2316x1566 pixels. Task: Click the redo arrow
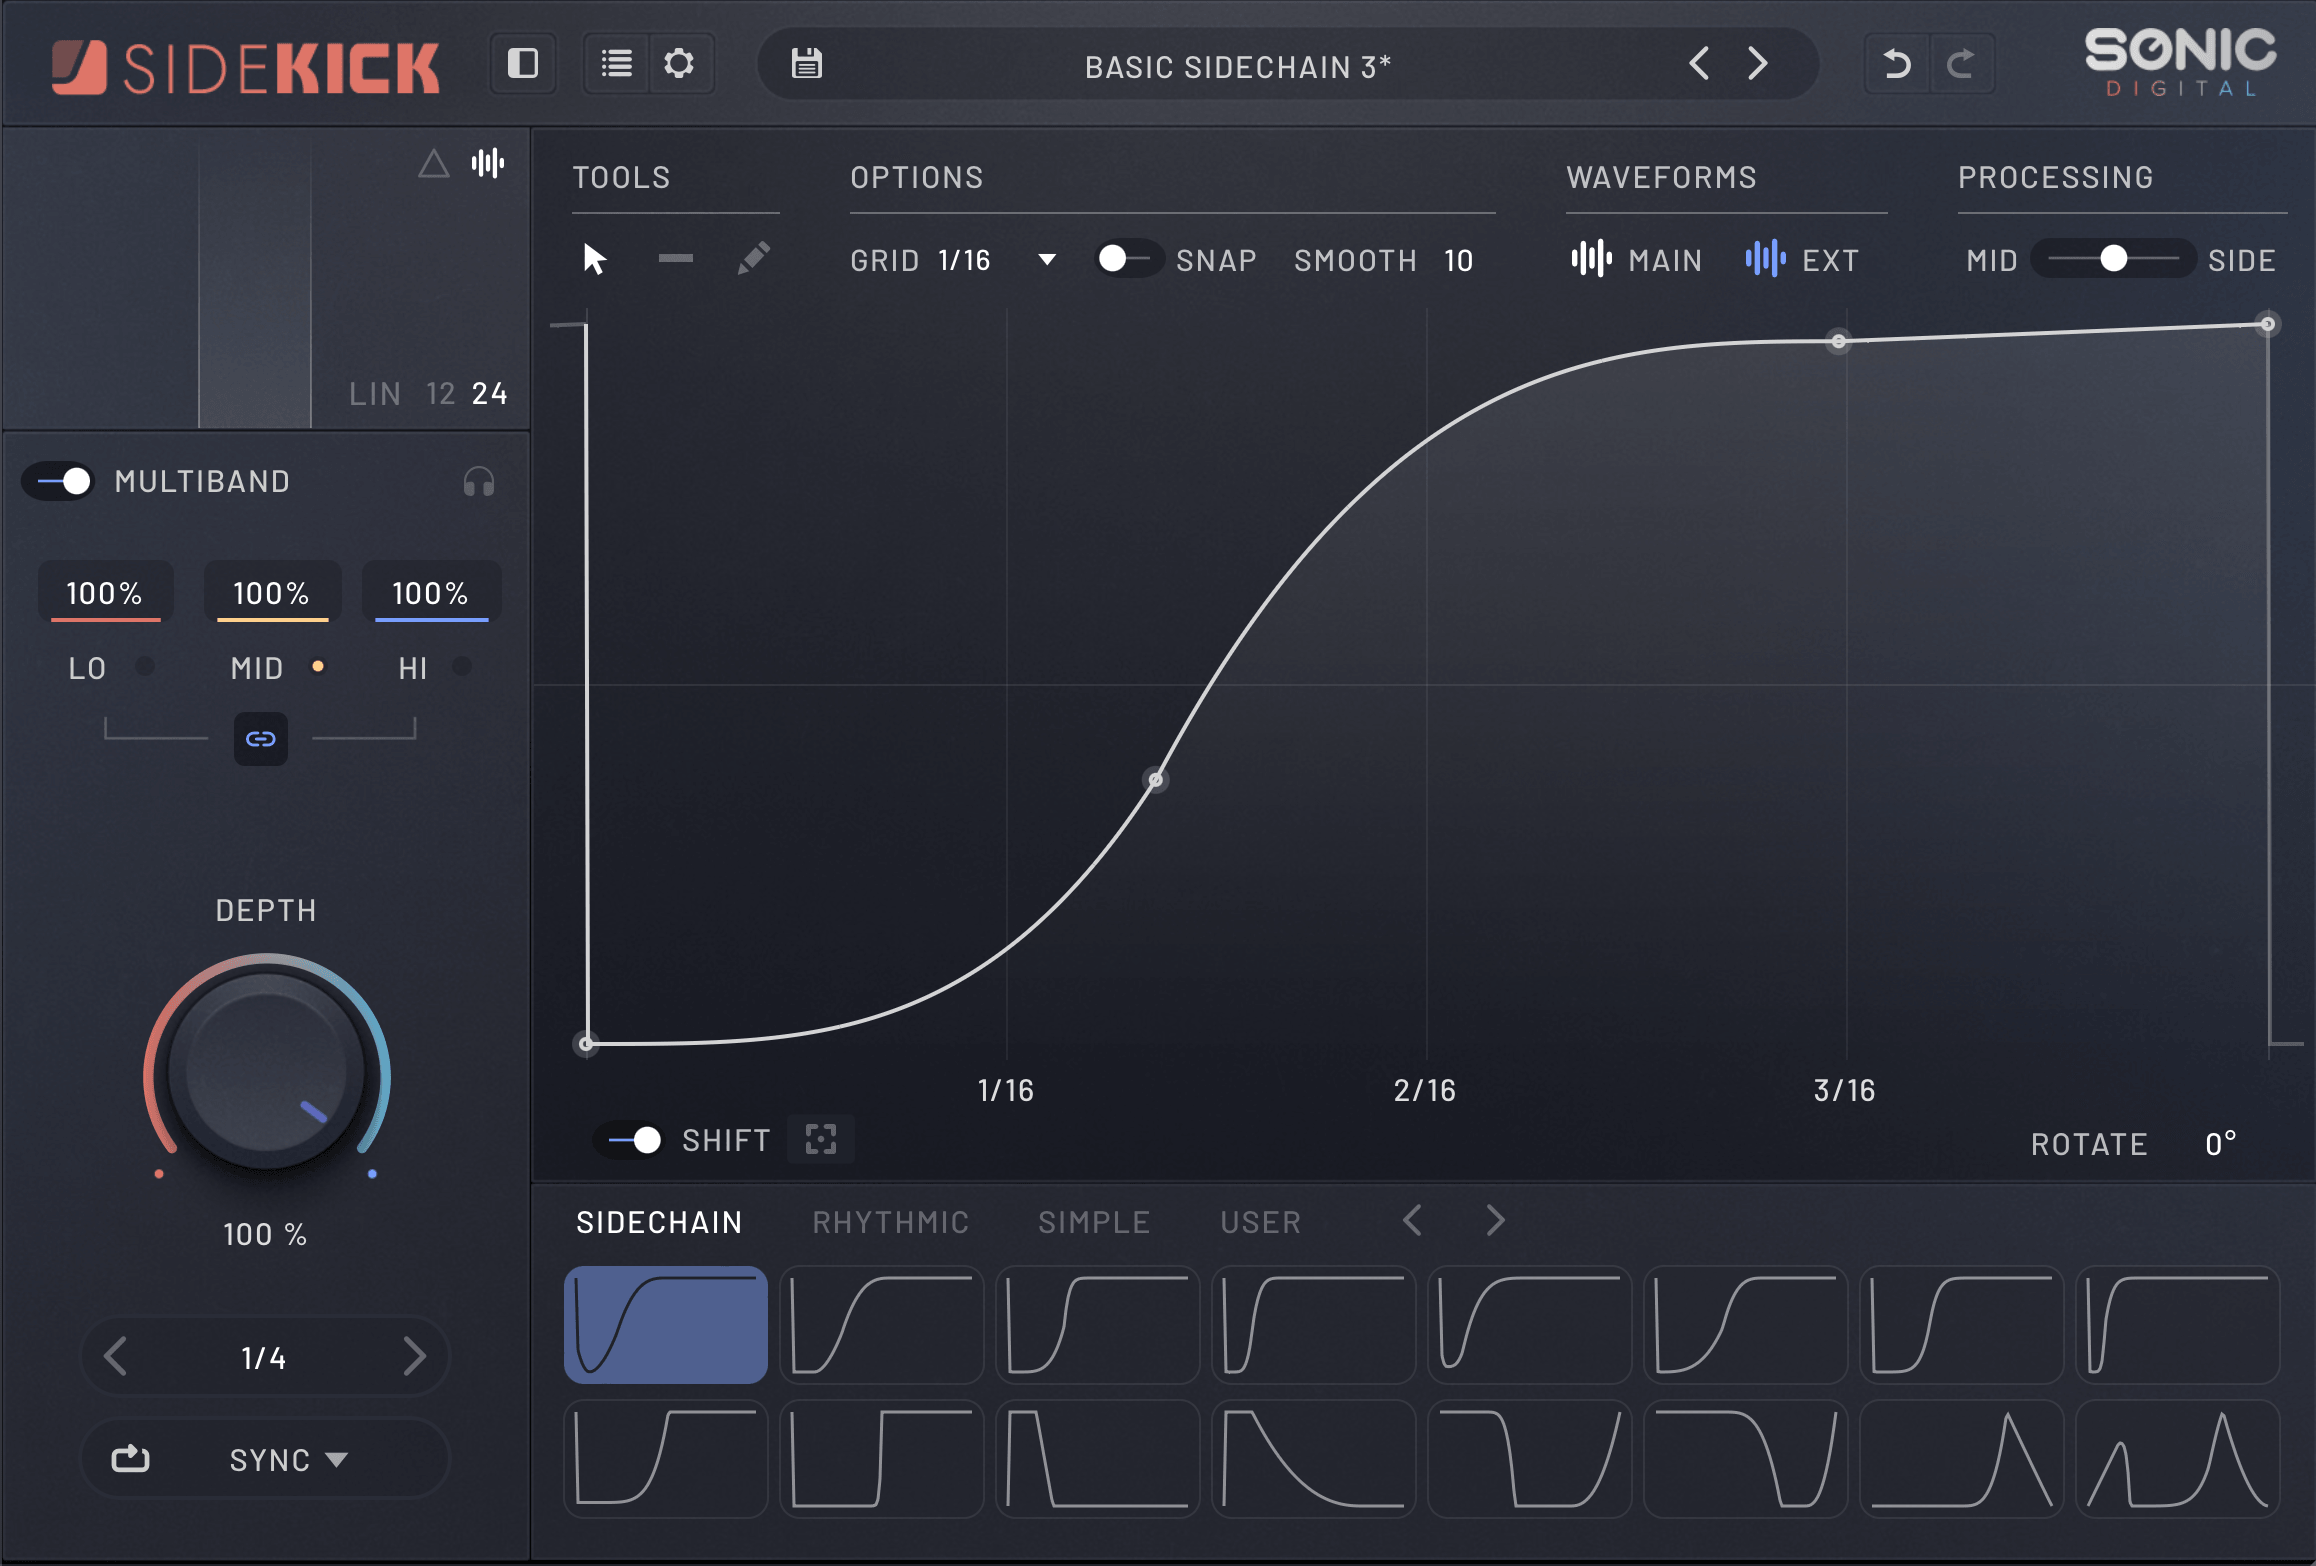tap(1961, 64)
